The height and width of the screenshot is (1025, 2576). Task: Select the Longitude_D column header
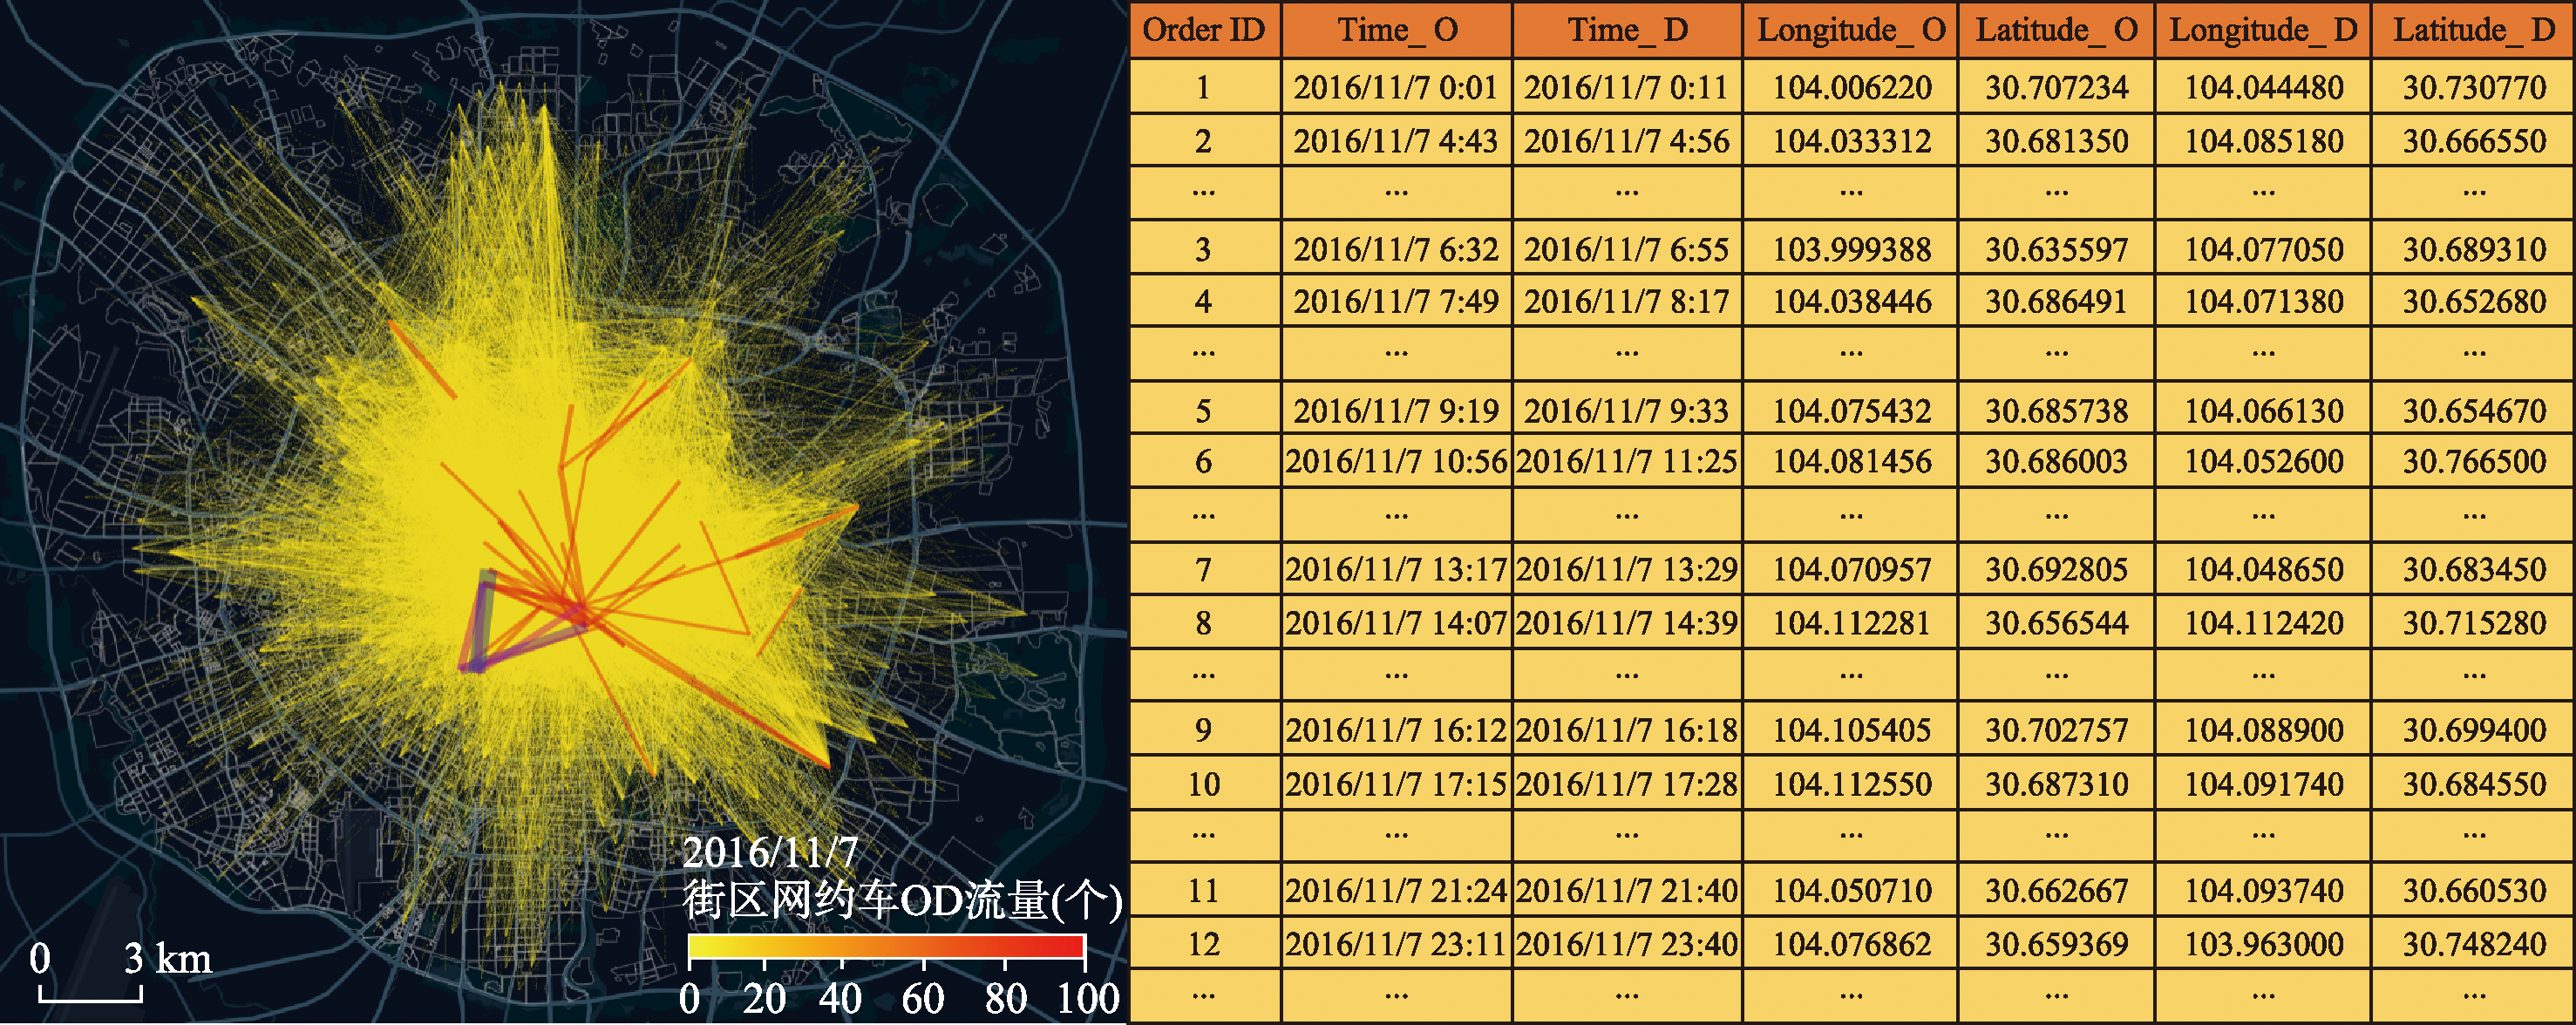2263,30
